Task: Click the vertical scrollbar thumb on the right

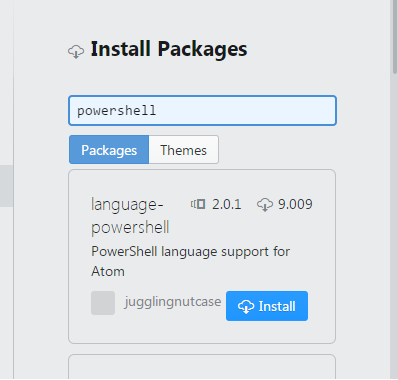Action: [x=395, y=37]
